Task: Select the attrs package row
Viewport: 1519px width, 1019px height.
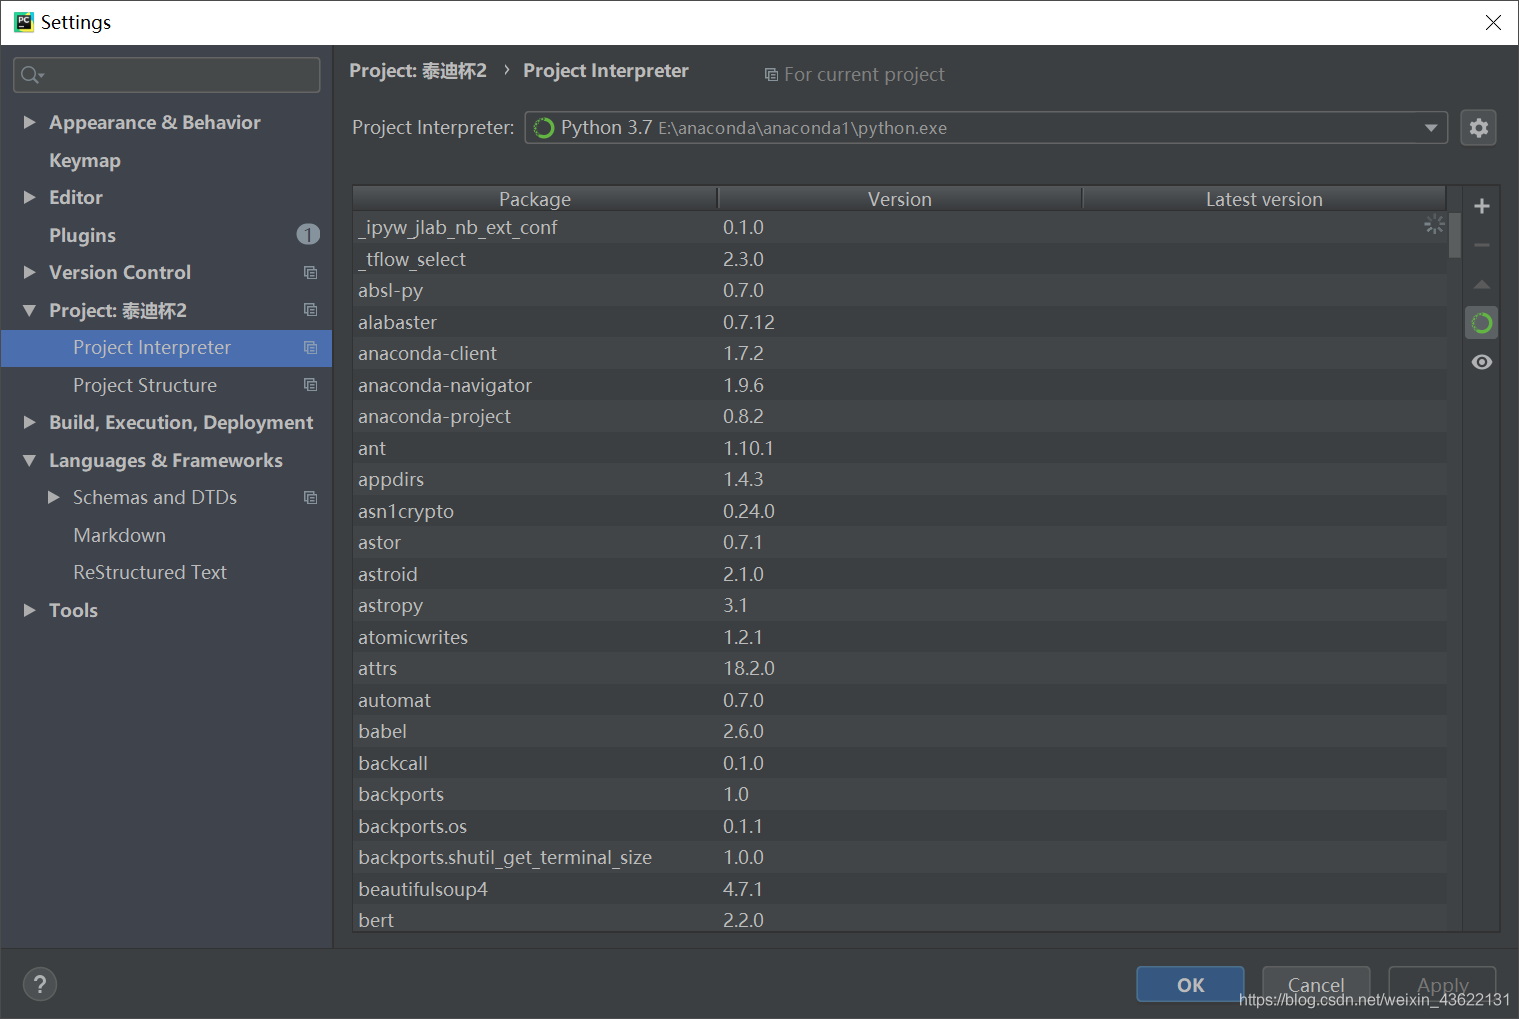Action: (900, 668)
